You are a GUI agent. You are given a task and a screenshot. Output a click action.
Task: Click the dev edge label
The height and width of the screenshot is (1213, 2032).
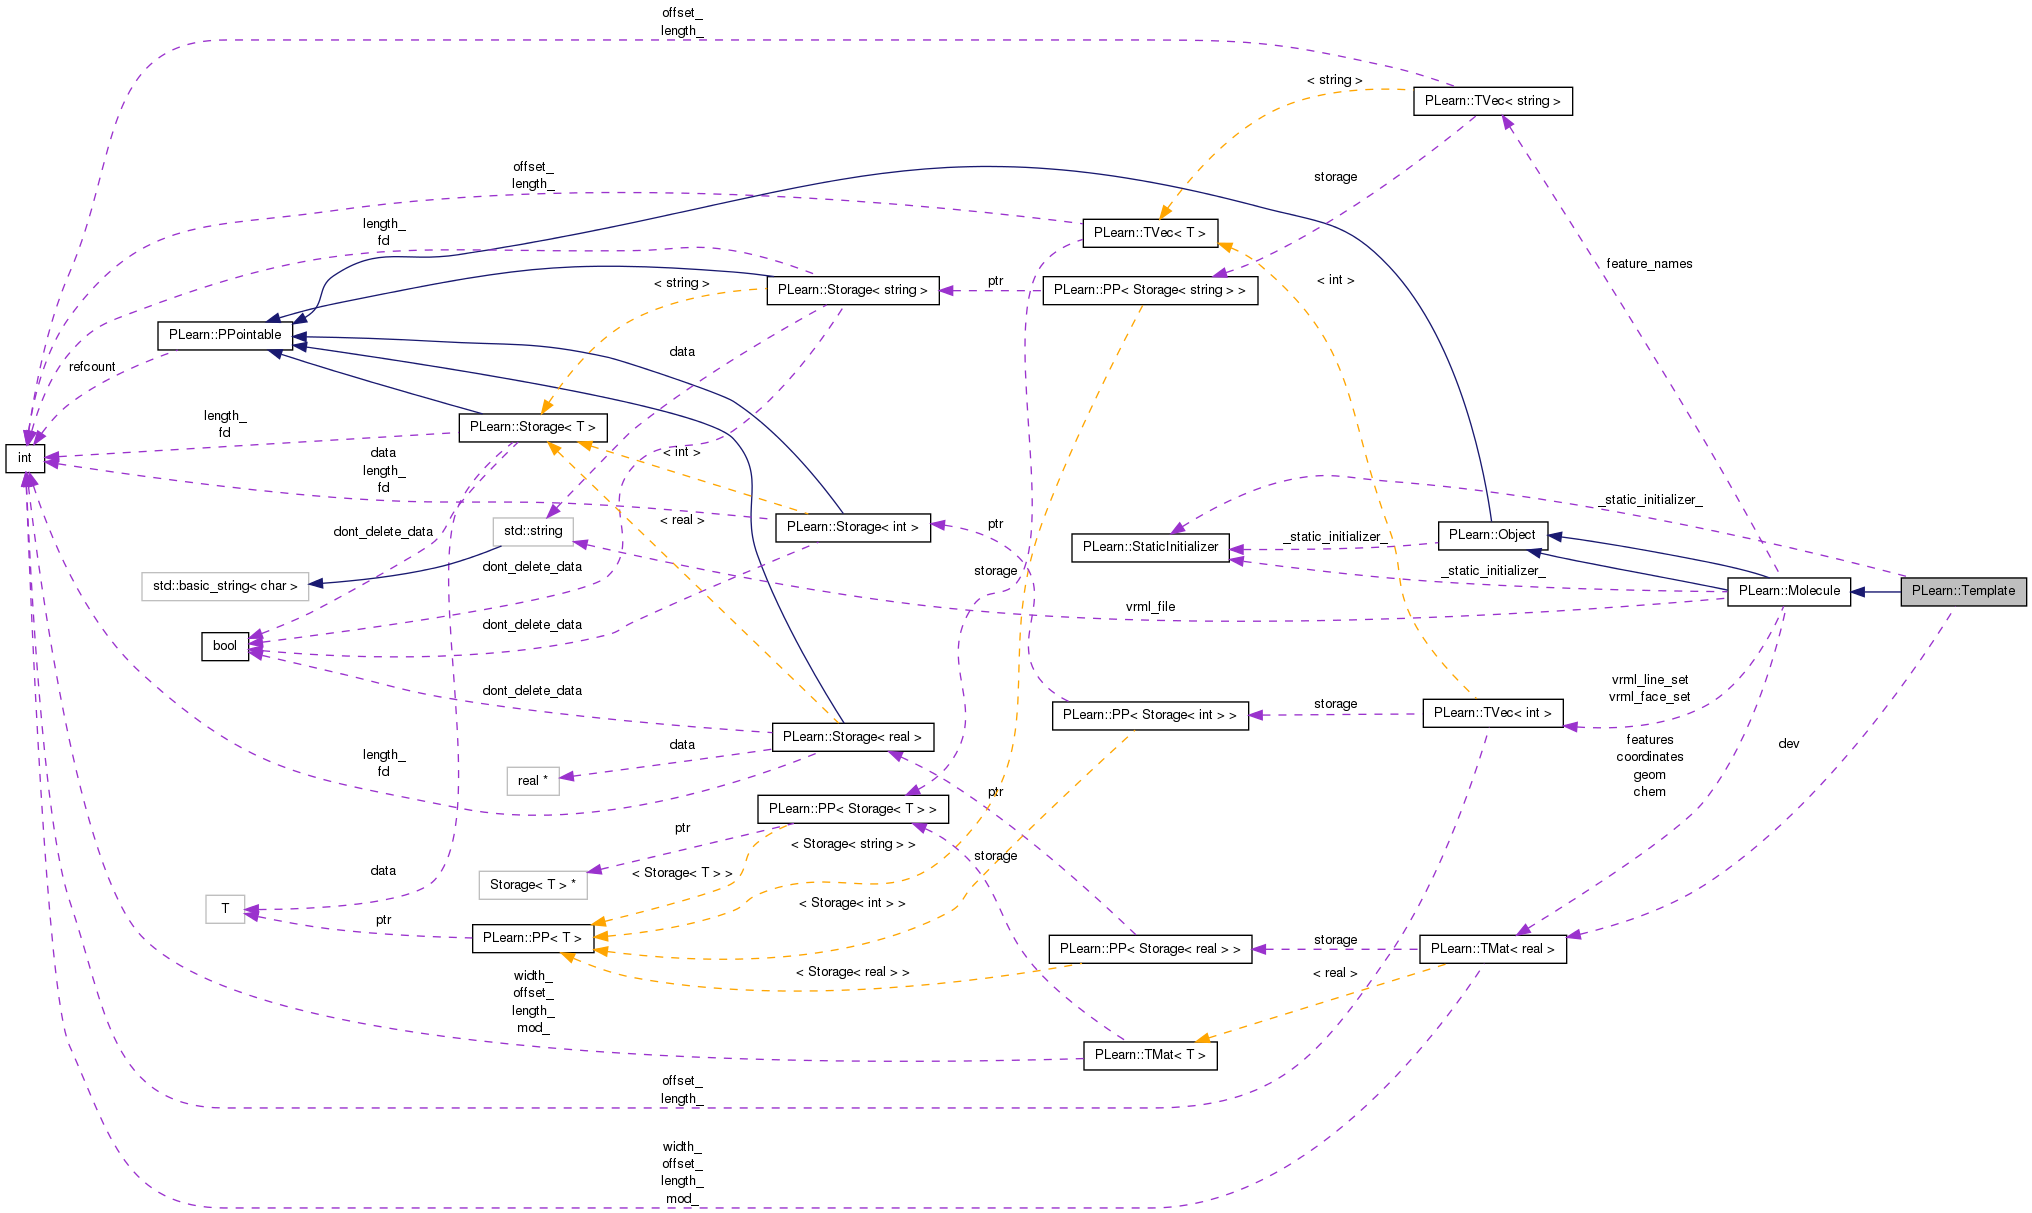(x=1789, y=744)
